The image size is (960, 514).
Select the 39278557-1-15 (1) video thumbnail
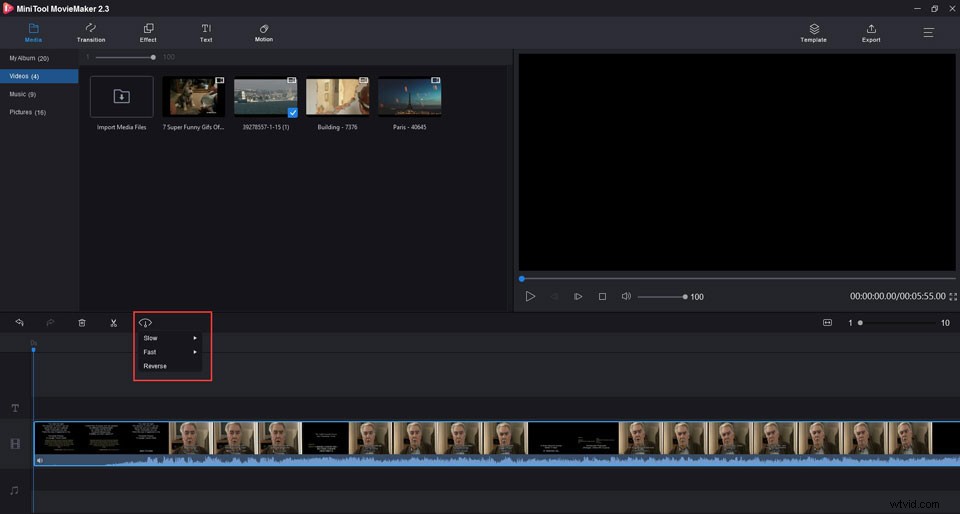266,97
